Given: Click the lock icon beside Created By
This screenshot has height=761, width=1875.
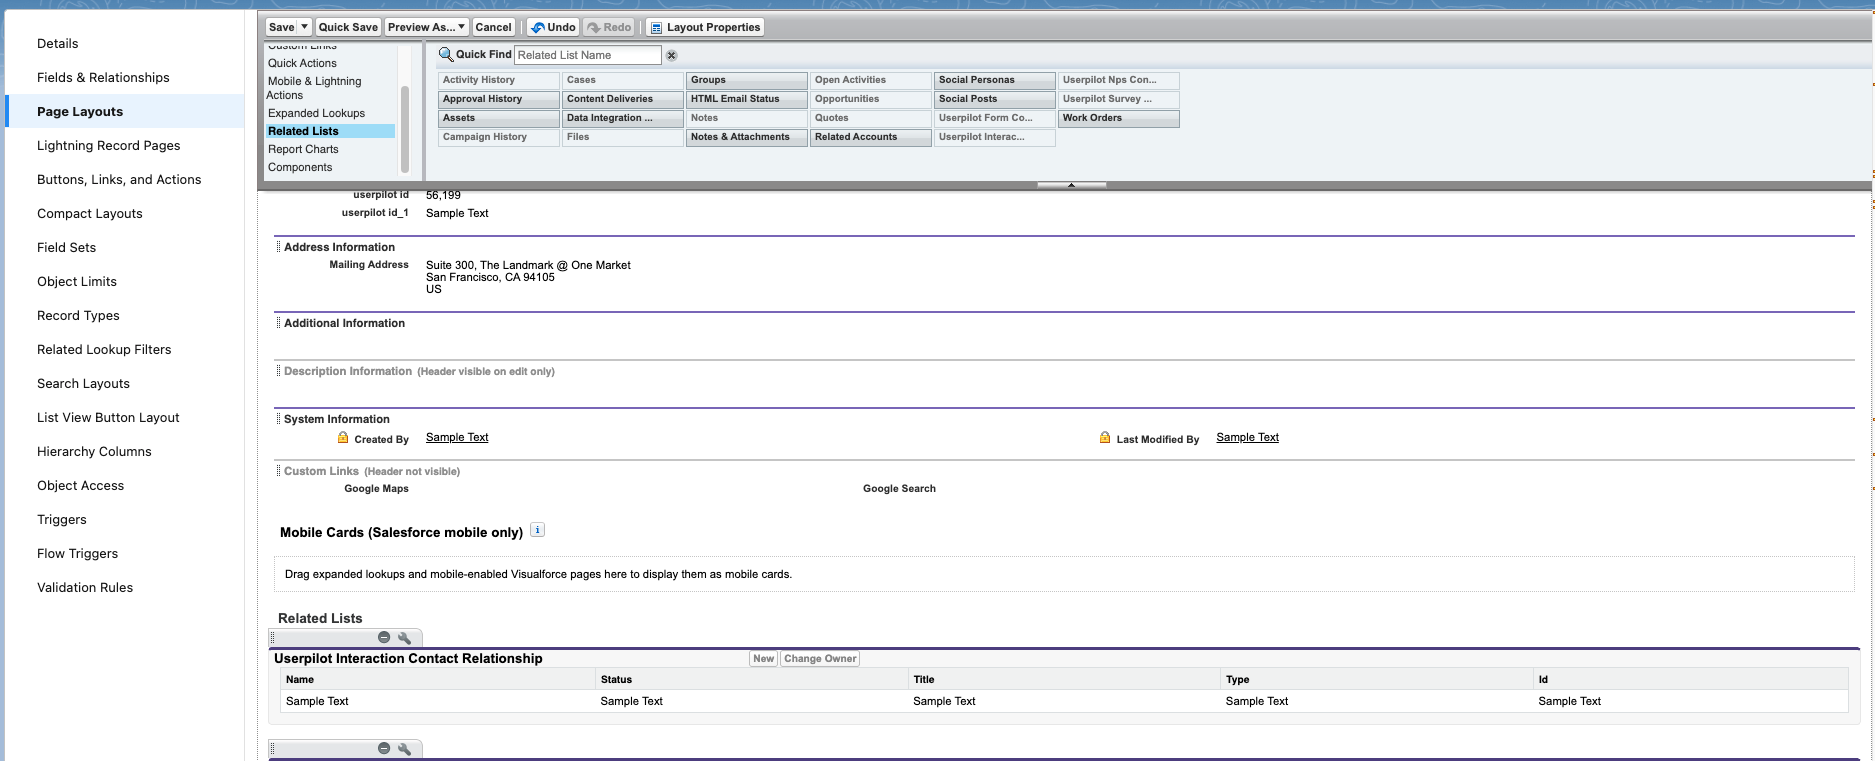Looking at the screenshot, I should (x=343, y=438).
